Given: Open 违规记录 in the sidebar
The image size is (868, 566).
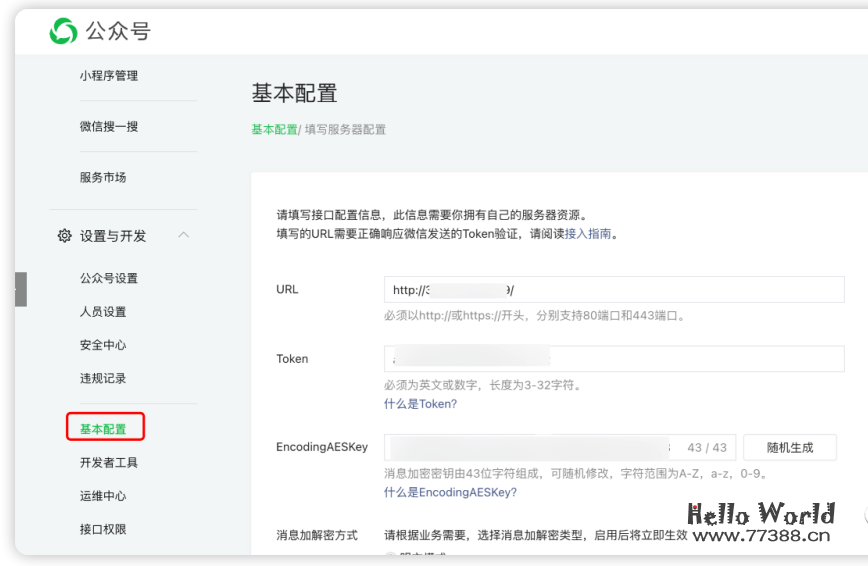Looking at the screenshot, I should (103, 378).
